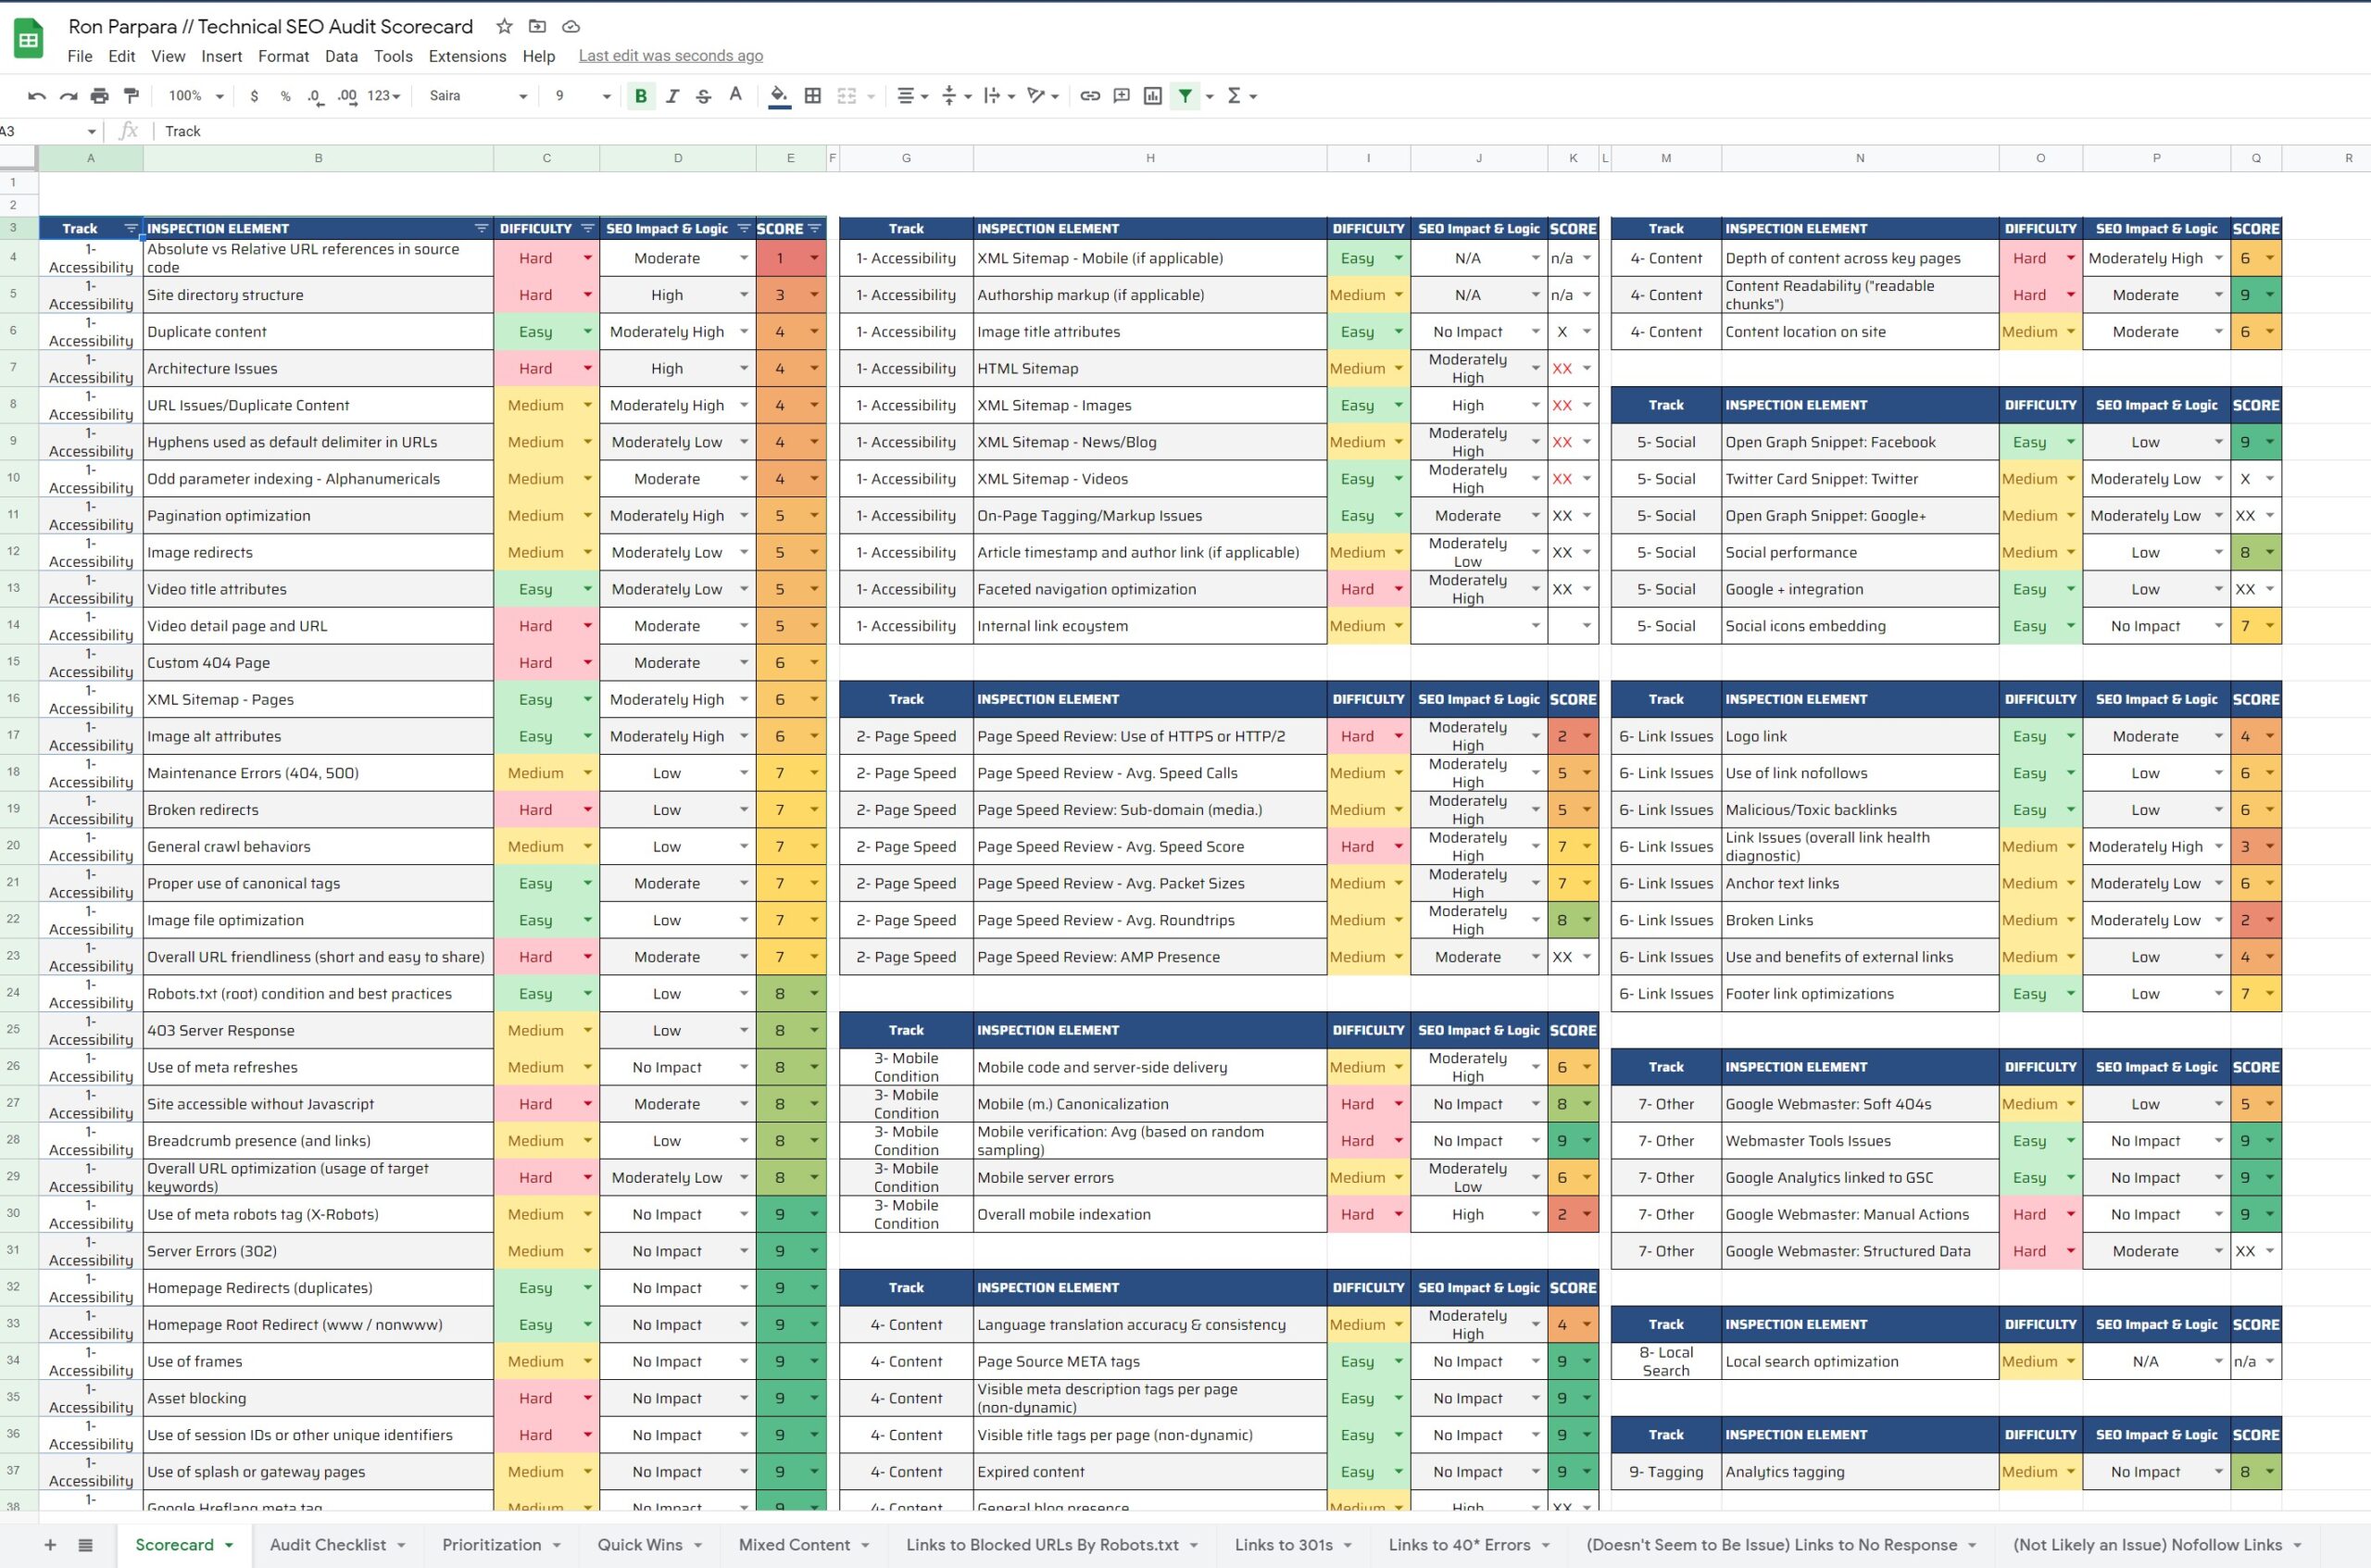Viewport: 2371px width, 1568px height.
Task: Open the text color picker
Action: click(x=735, y=96)
